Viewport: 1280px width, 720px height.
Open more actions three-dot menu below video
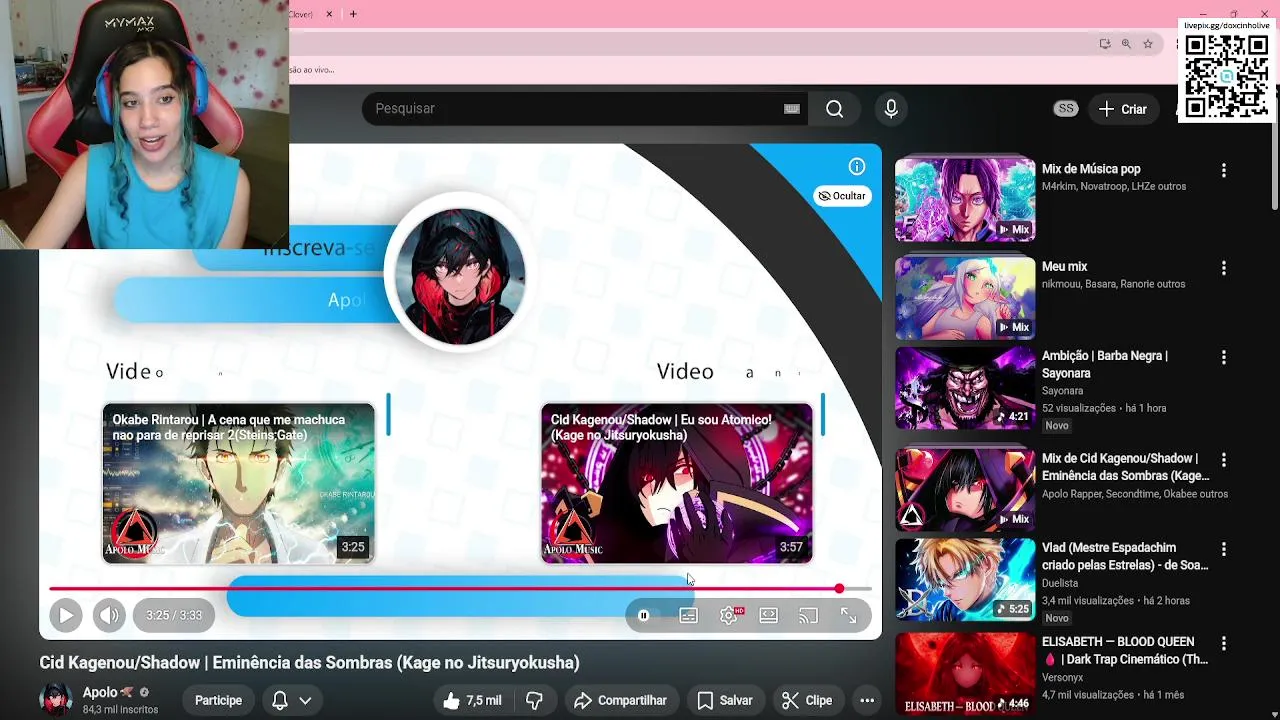[867, 701]
